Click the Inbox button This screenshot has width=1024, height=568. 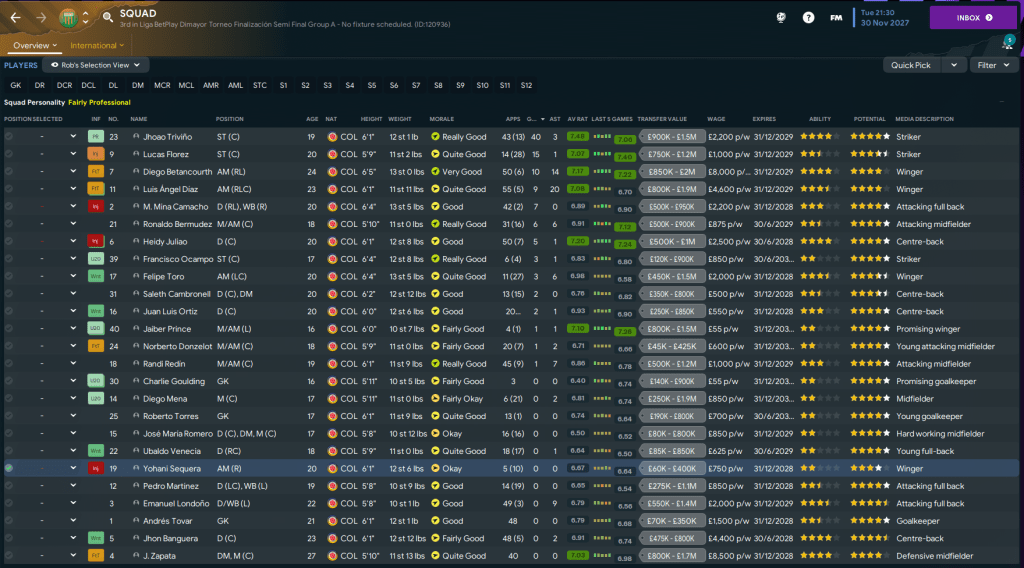974,17
